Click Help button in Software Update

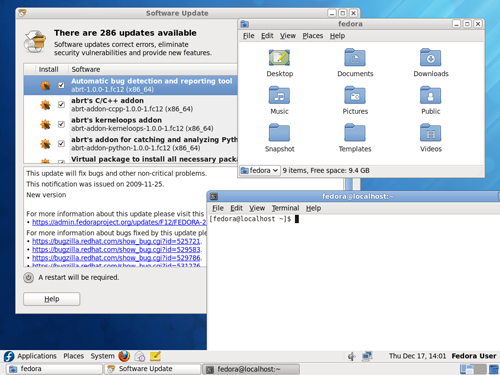(x=52, y=299)
